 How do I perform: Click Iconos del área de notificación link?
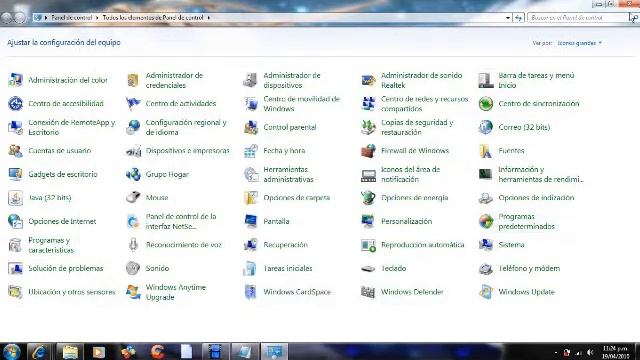coord(410,174)
